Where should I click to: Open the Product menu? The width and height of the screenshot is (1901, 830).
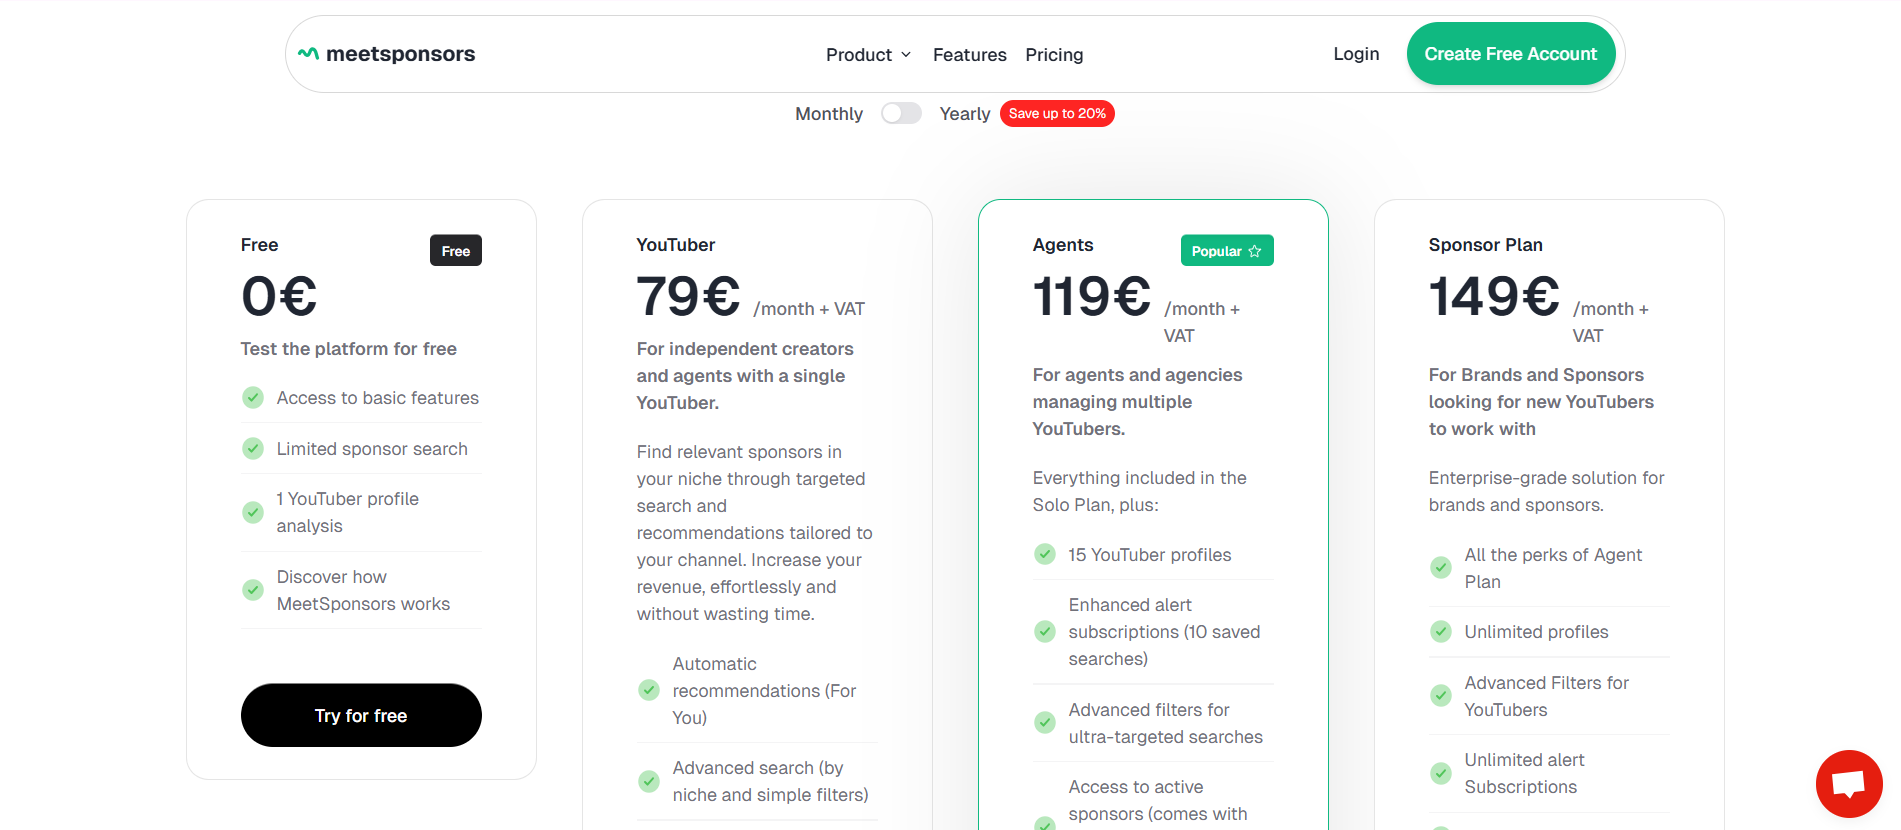pos(868,55)
